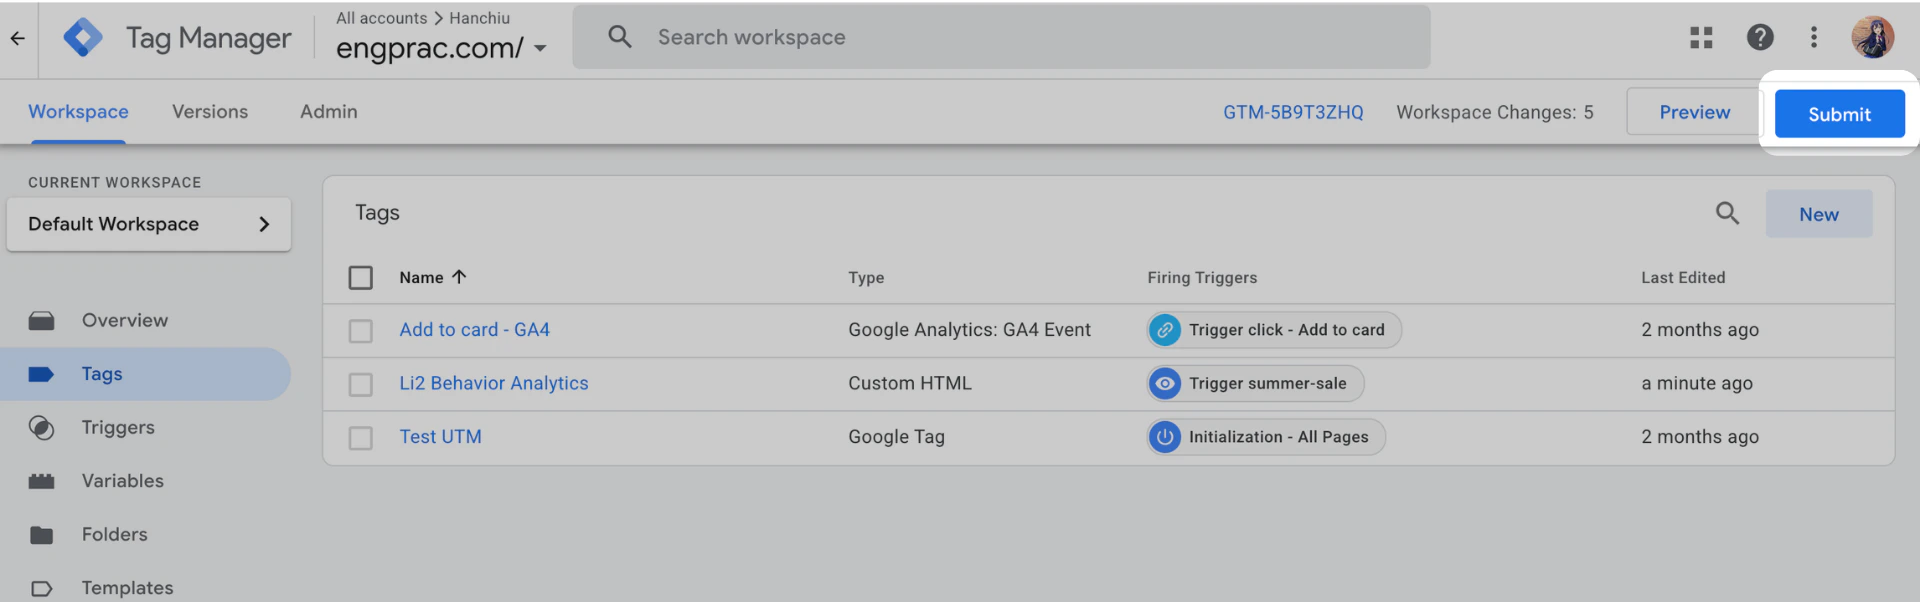Open Templates in the sidebar
Viewport: 1920px width, 602px height.
(x=128, y=588)
